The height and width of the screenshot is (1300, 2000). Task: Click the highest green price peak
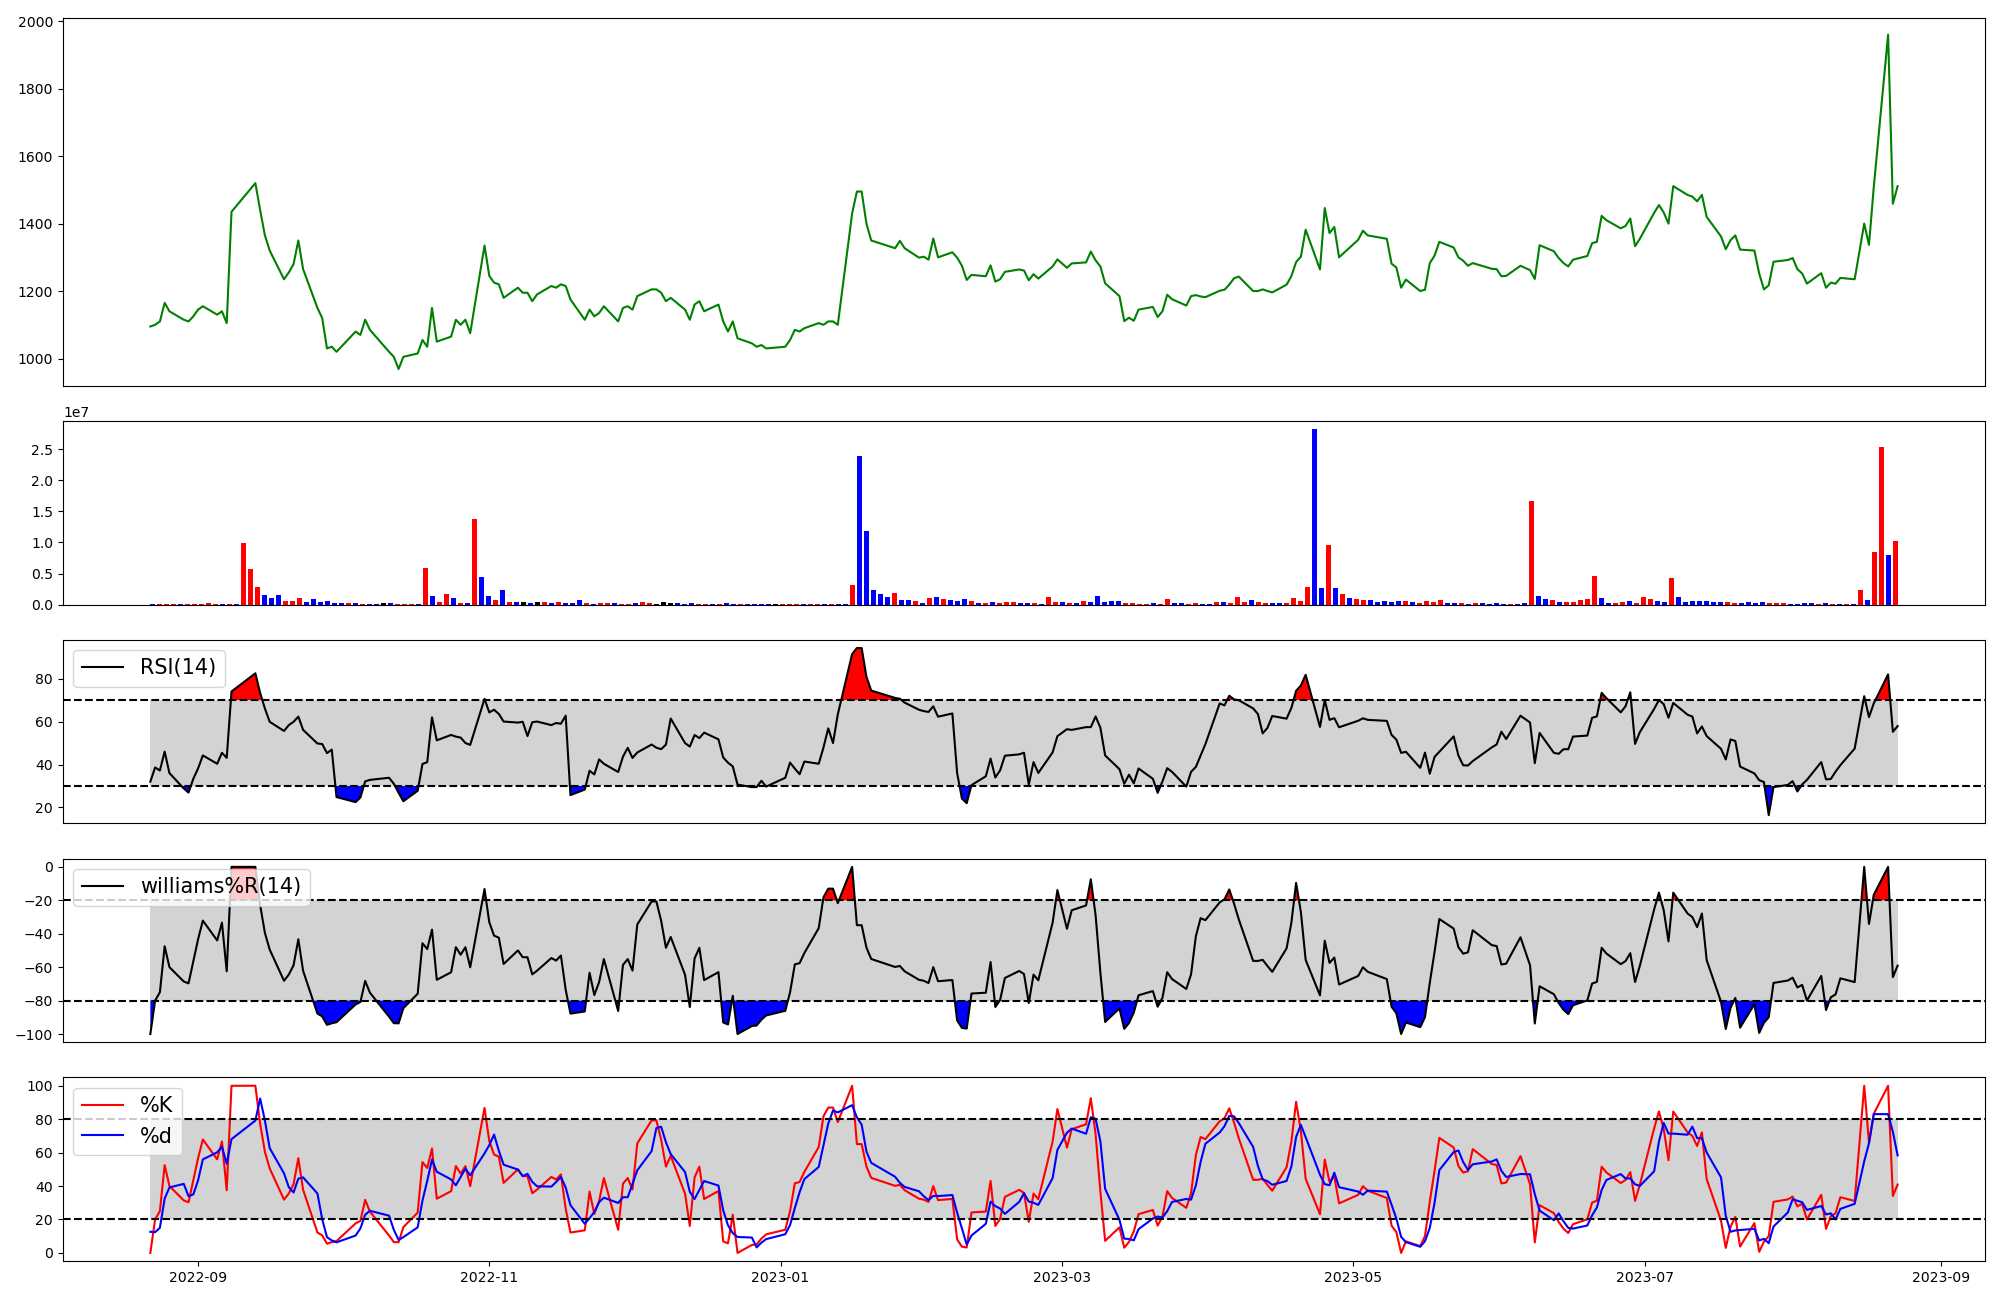(x=1887, y=37)
